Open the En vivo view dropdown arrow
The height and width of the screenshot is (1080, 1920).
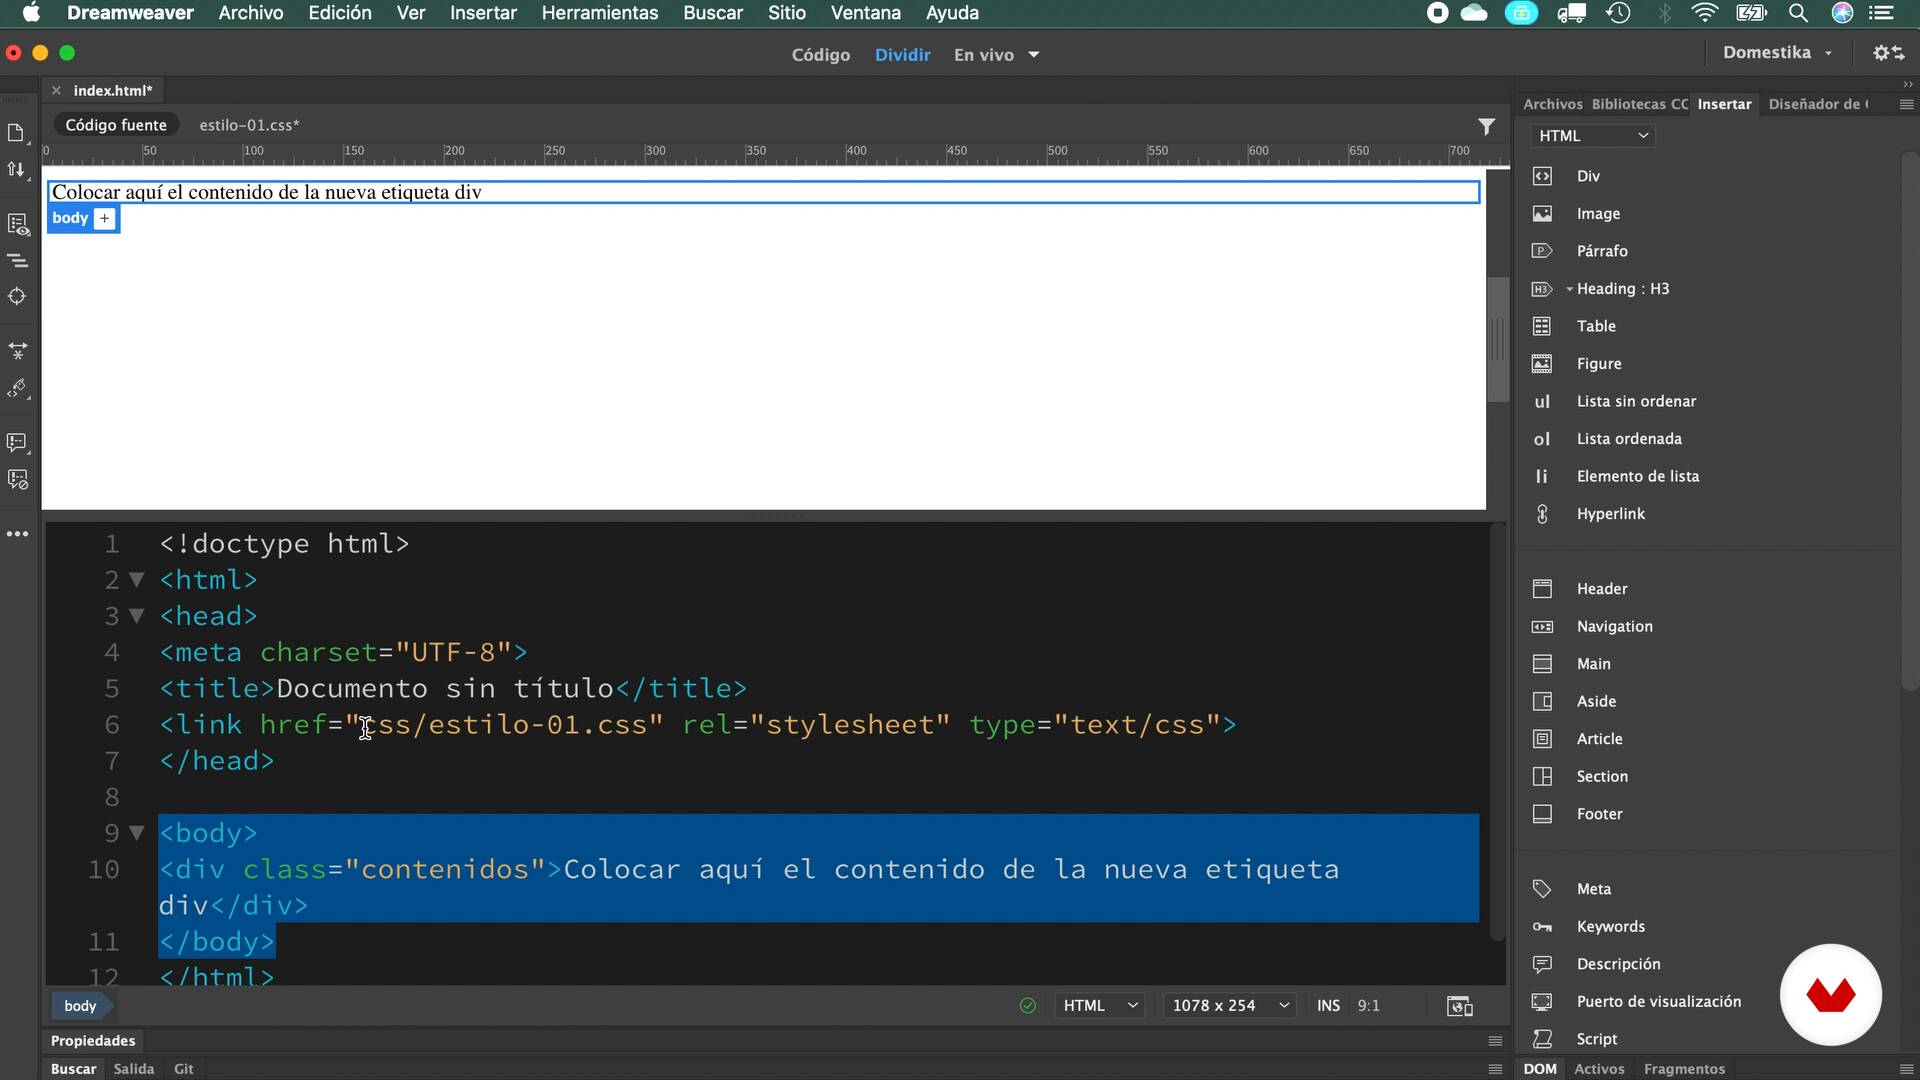pyautogui.click(x=1034, y=55)
